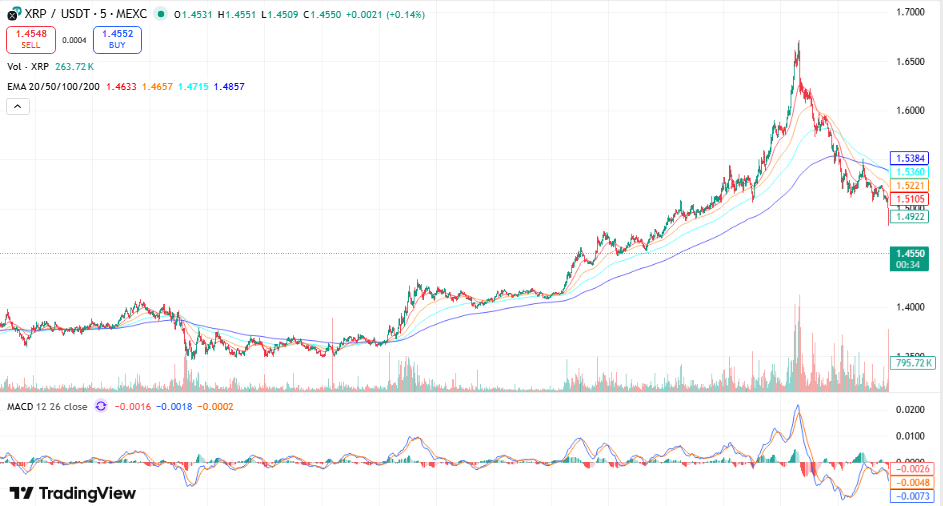Click the XRP symbol logo icon

pyautogui.click(x=14, y=13)
